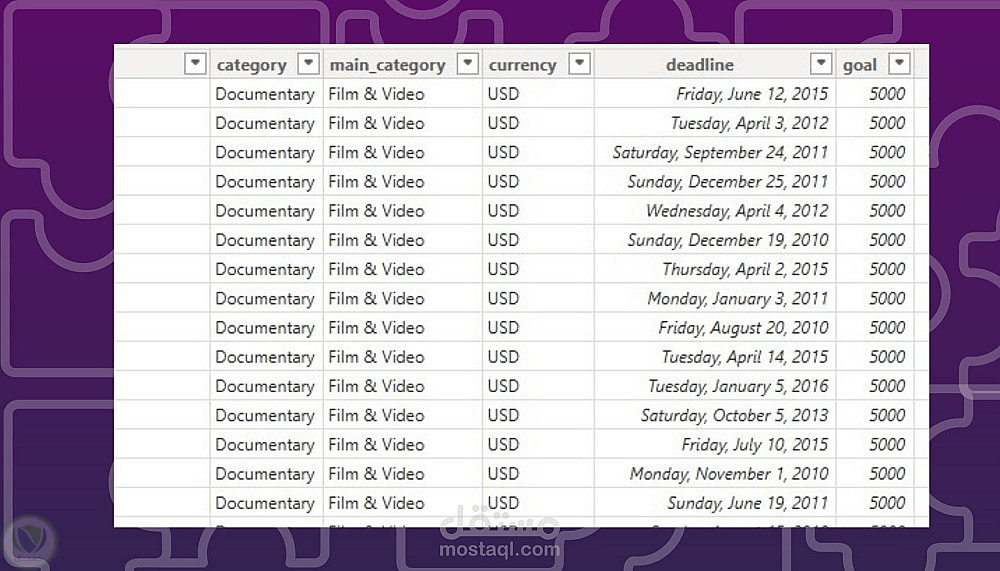Open the deadline column filter dropdown

(821, 64)
